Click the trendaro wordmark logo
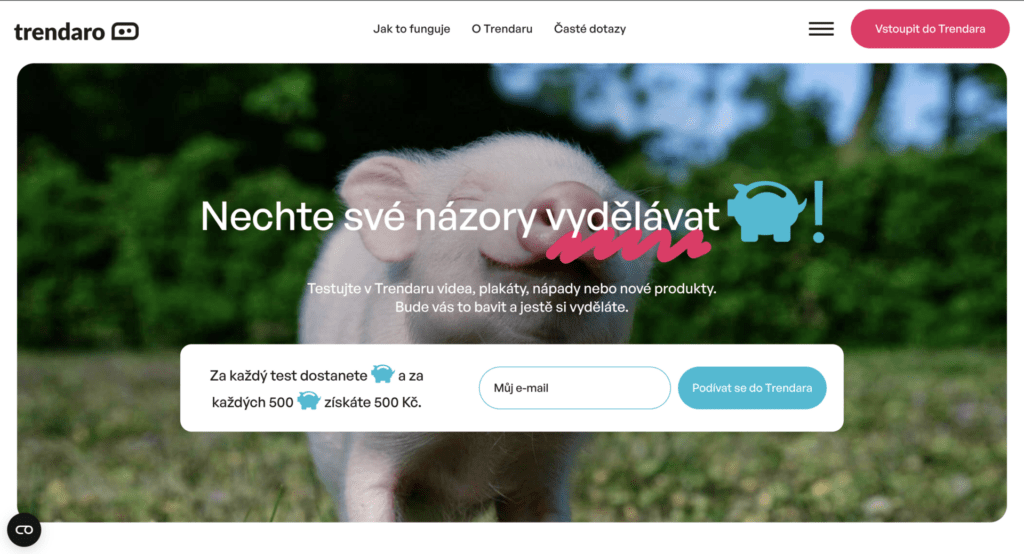This screenshot has height=554, width=1024. point(59,31)
